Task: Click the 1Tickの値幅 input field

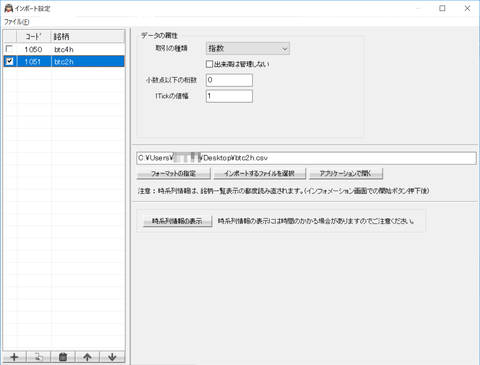Action: pyautogui.click(x=229, y=96)
